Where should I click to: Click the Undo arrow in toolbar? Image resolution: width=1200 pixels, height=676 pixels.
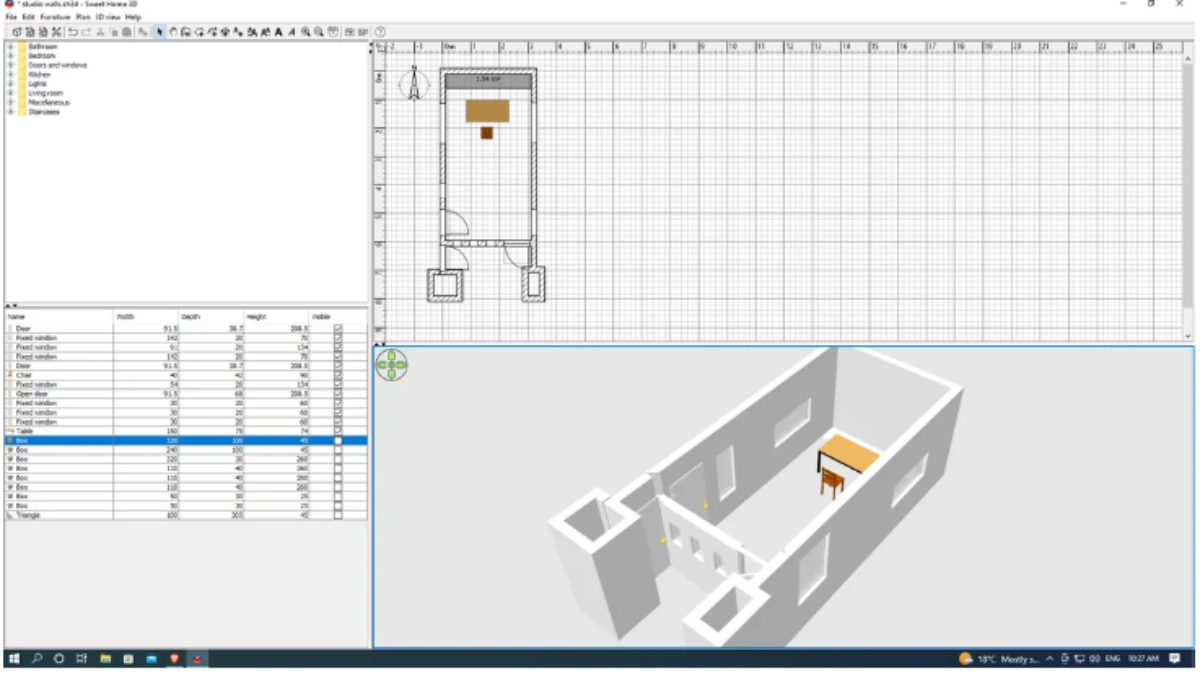[73, 33]
